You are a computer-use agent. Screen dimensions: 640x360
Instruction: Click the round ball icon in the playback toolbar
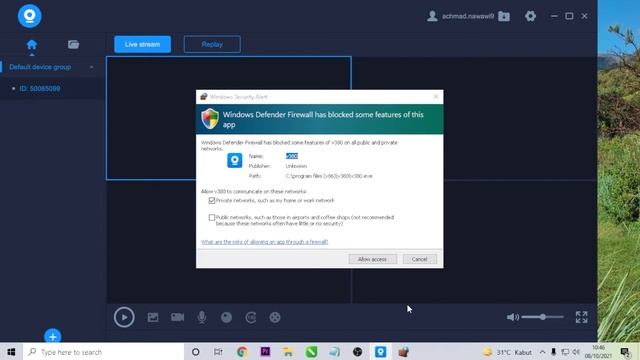tap(226, 317)
